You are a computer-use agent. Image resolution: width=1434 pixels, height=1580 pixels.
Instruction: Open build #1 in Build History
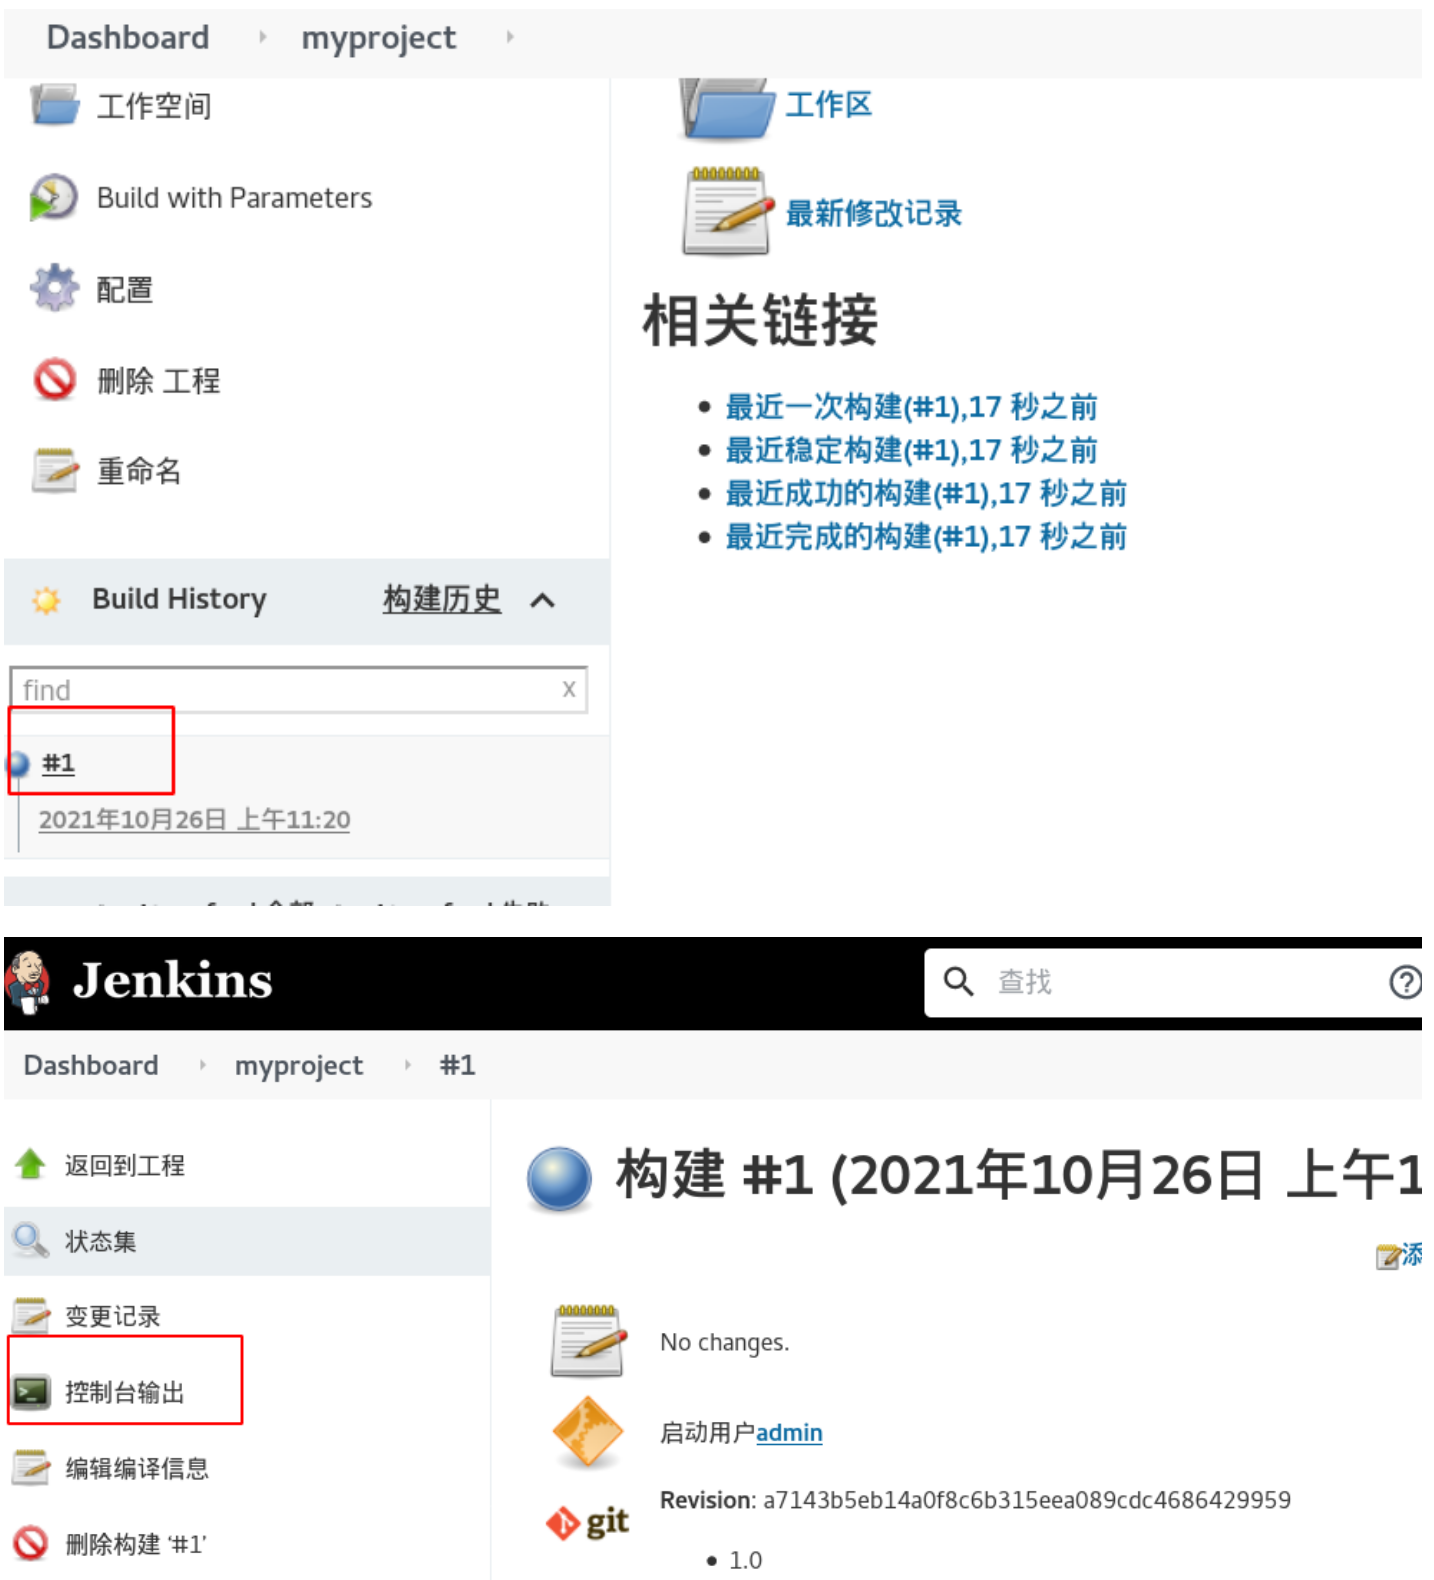58,764
